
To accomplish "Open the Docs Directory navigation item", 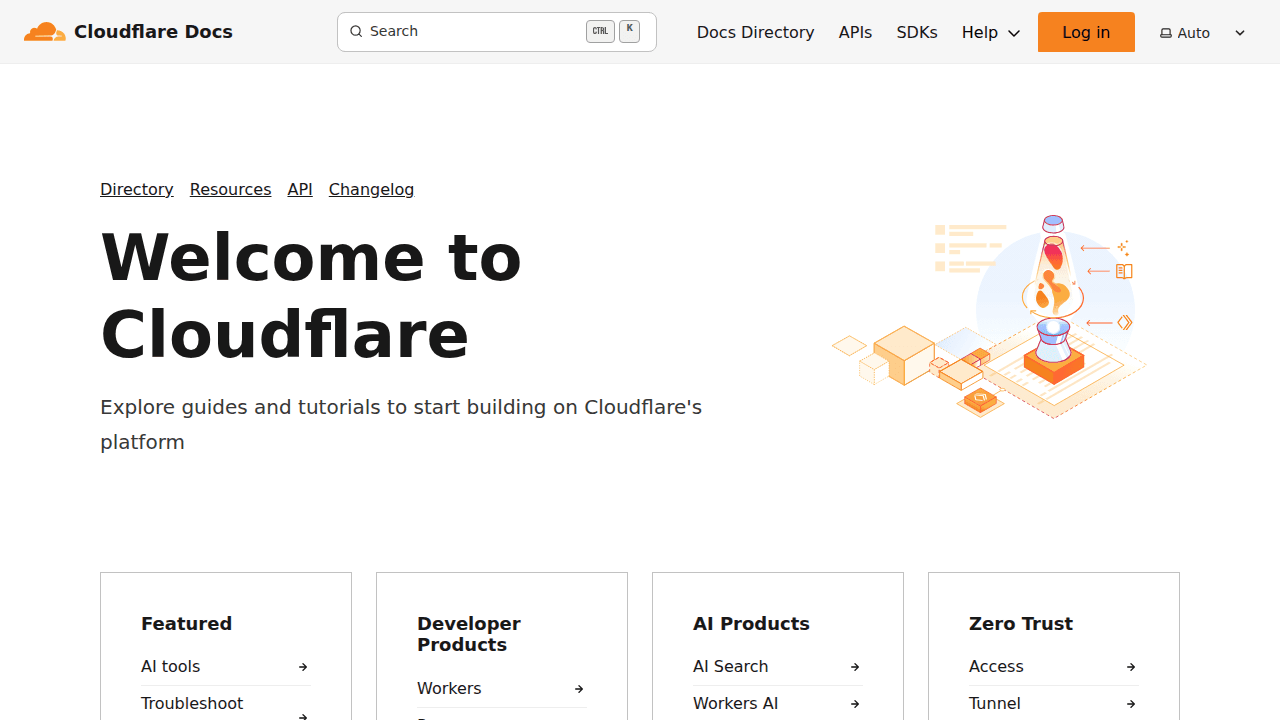I will [755, 32].
